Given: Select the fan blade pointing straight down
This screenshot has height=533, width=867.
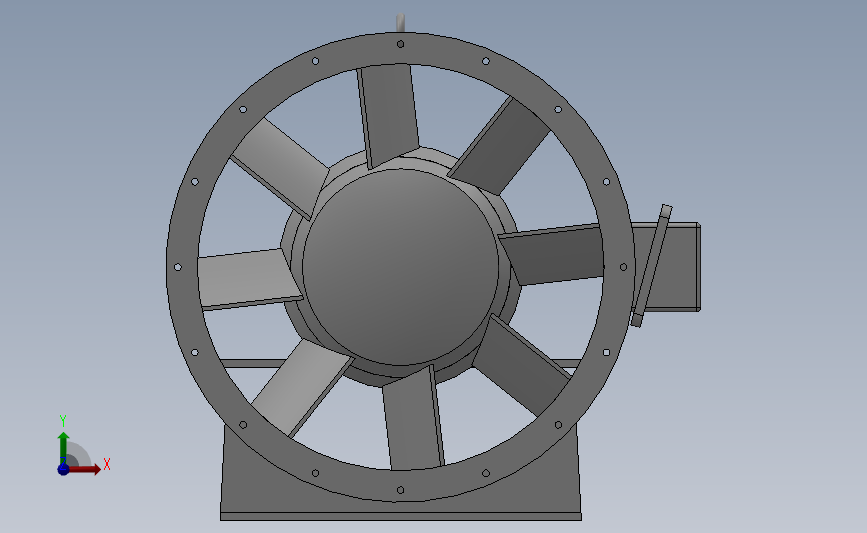Looking at the screenshot, I should pos(412,419).
